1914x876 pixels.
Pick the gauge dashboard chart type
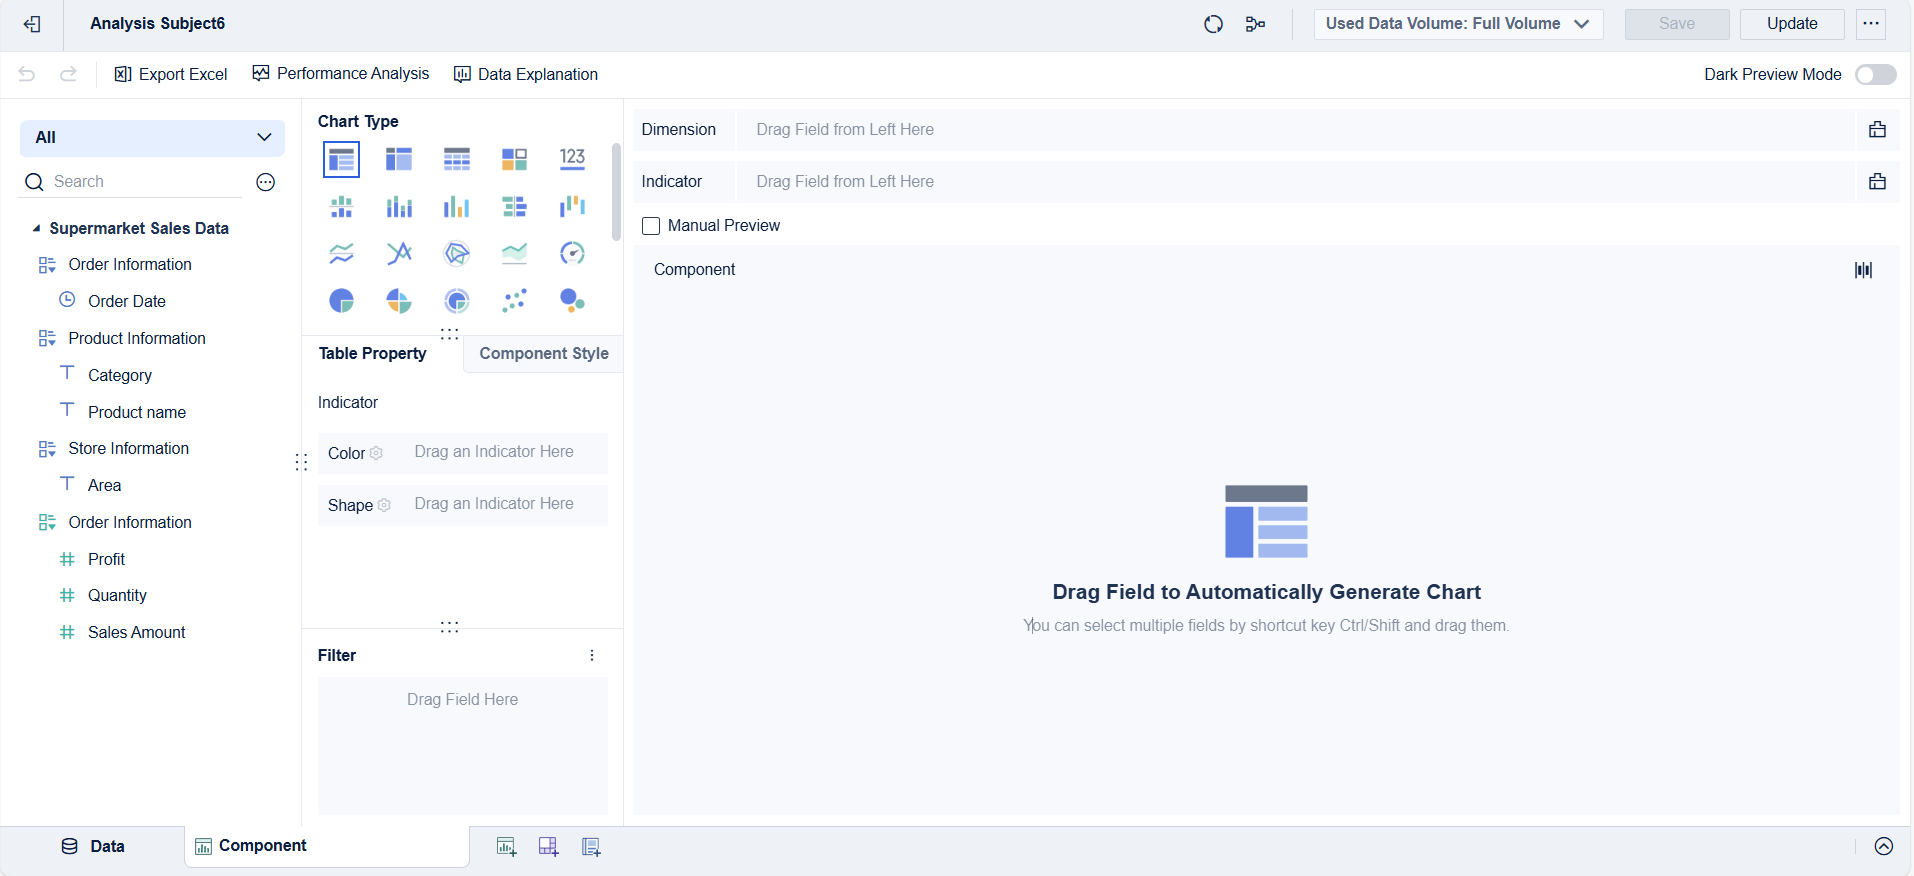(572, 253)
